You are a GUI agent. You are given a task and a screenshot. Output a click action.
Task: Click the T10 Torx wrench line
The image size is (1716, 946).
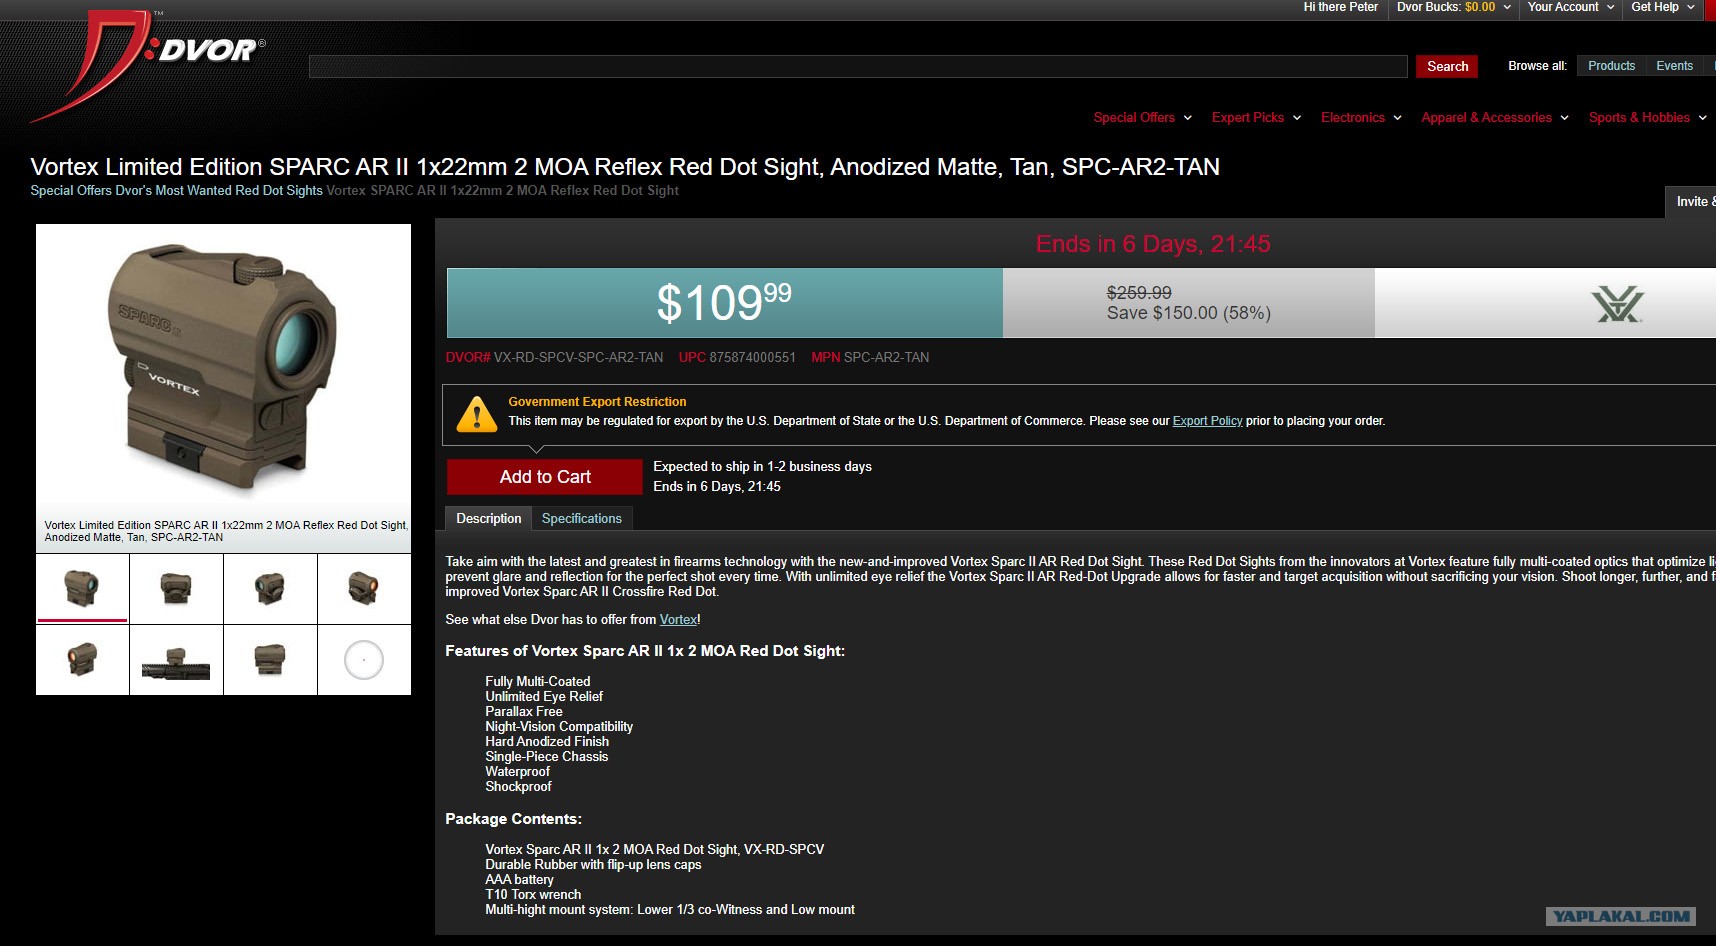pos(533,895)
